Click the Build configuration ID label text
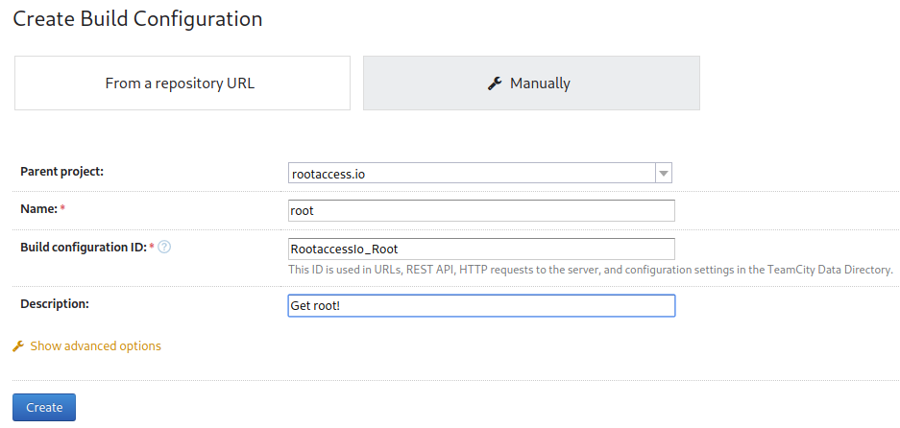Viewport: 900px width, 428px height. click(x=83, y=247)
